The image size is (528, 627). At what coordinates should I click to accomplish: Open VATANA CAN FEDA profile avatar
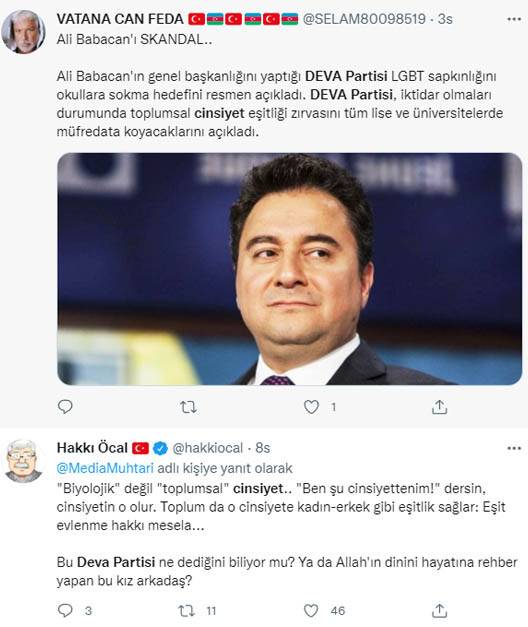(23, 32)
